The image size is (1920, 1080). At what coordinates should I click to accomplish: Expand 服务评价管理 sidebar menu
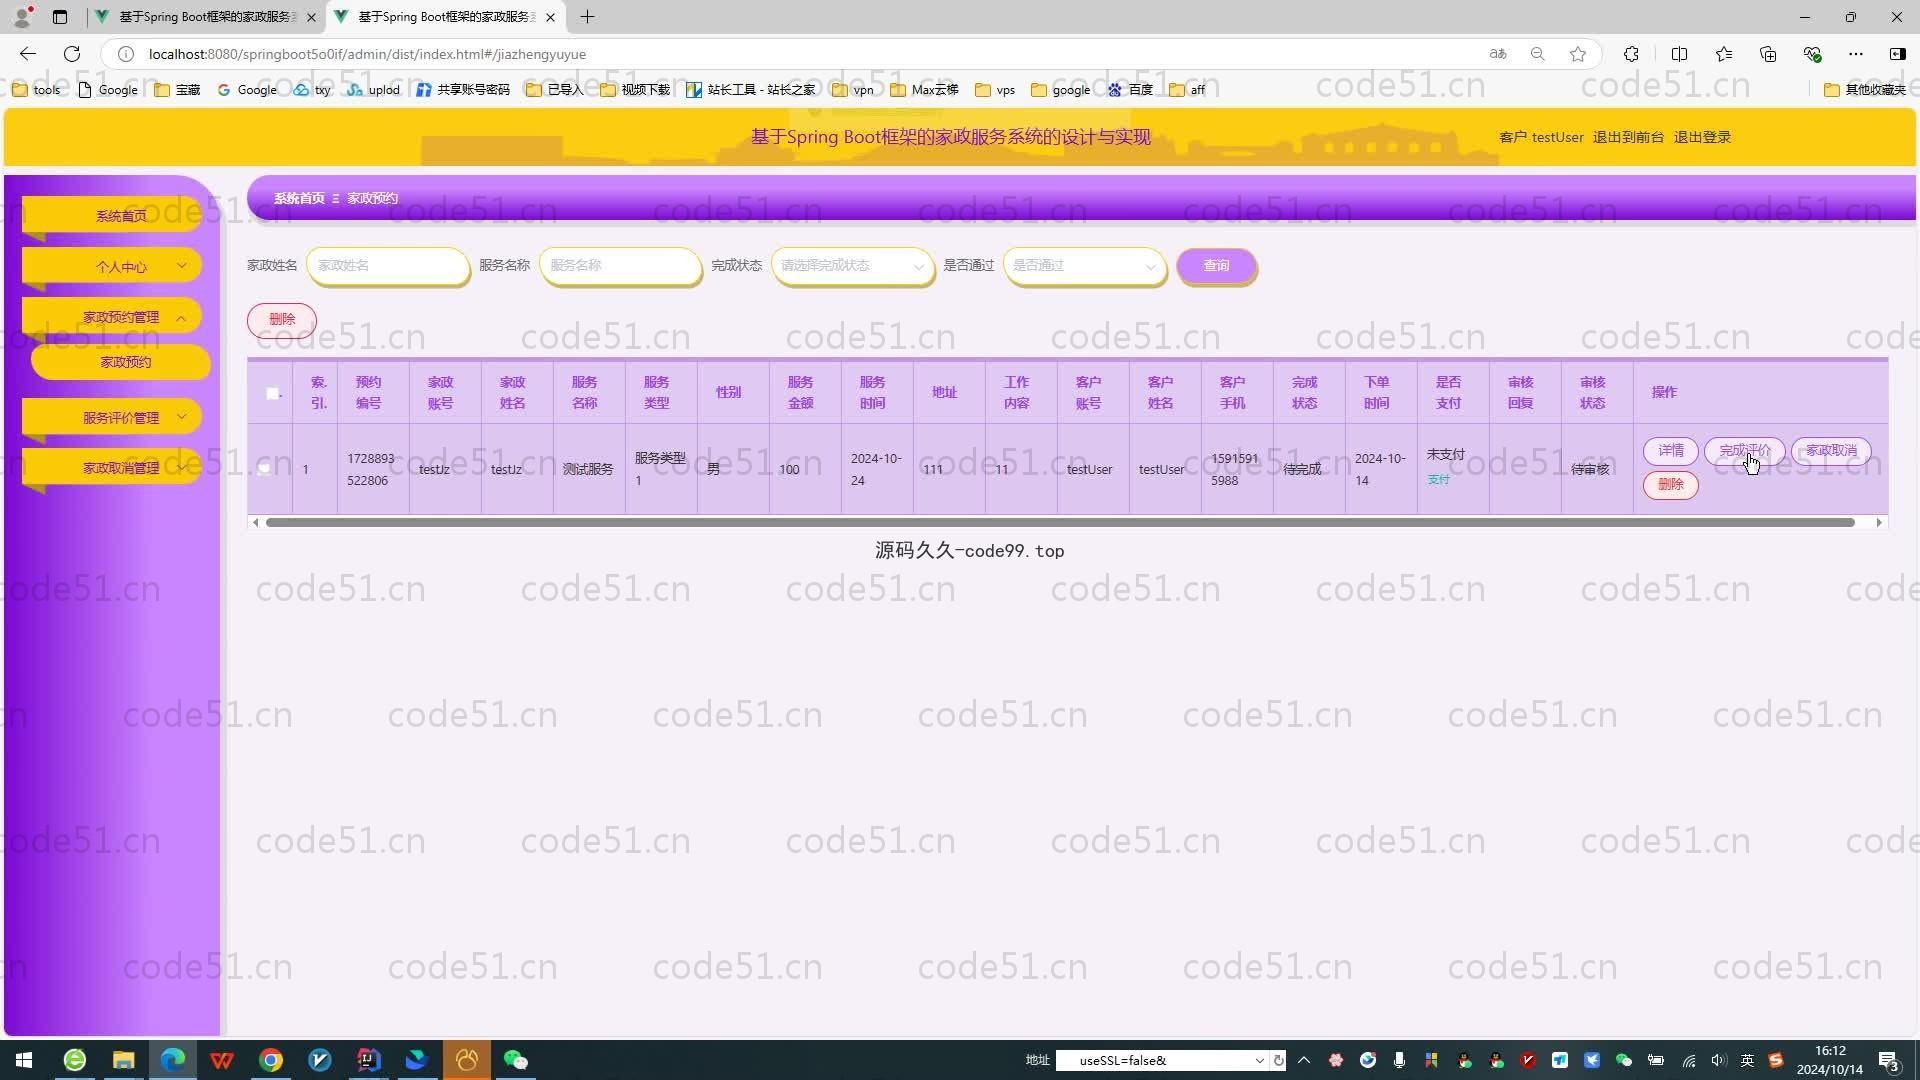[x=112, y=417]
